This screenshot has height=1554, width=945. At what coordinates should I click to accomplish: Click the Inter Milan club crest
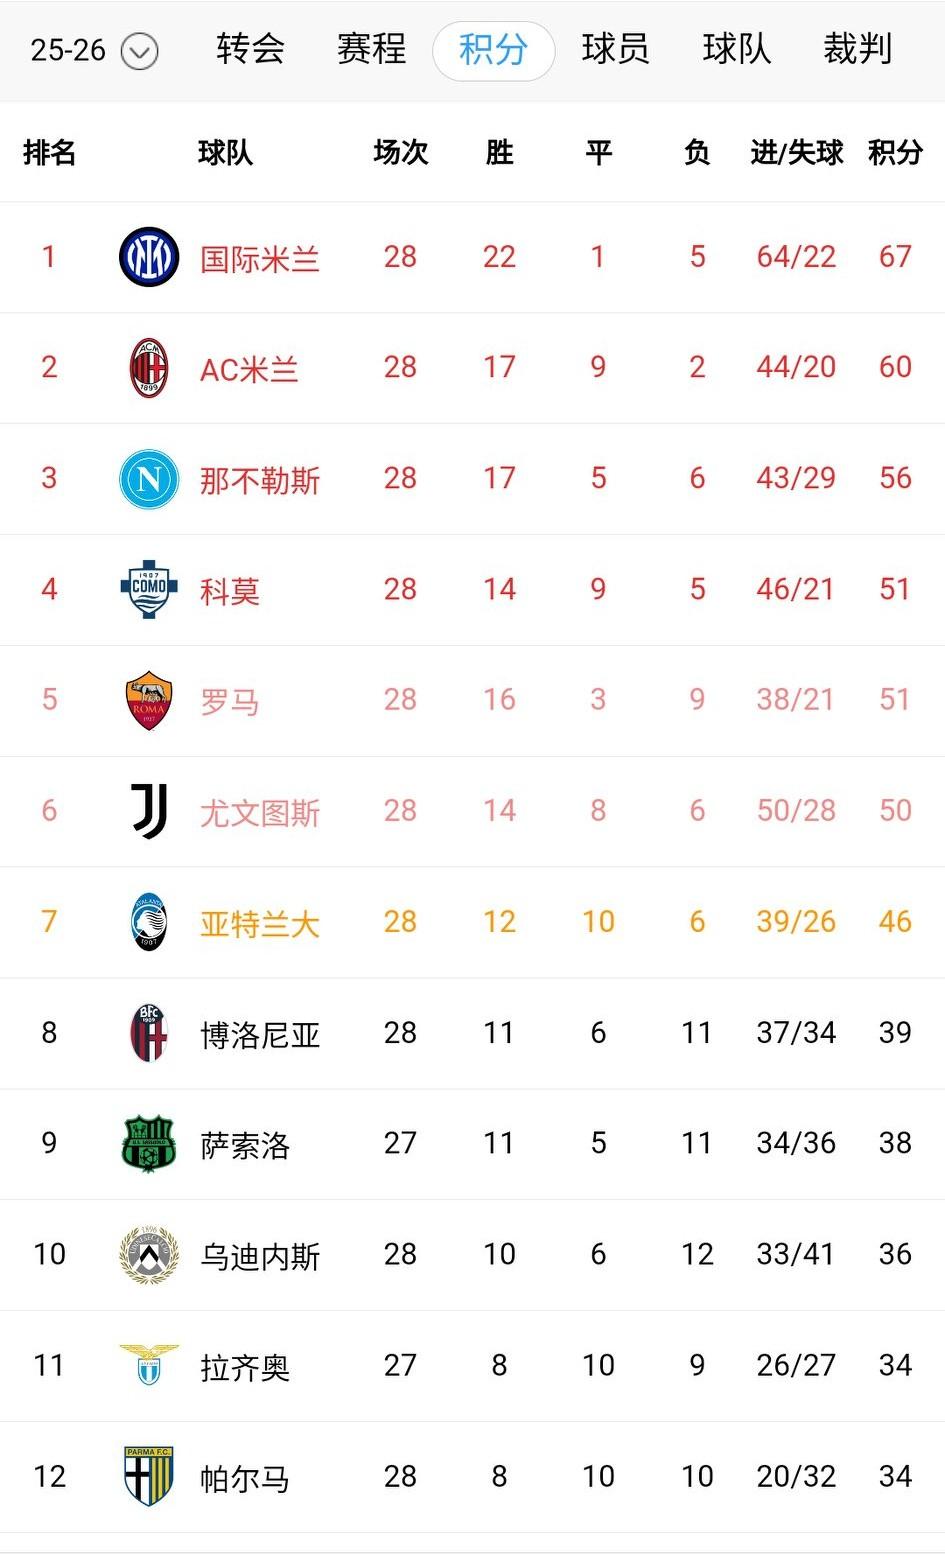click(148, 256)
